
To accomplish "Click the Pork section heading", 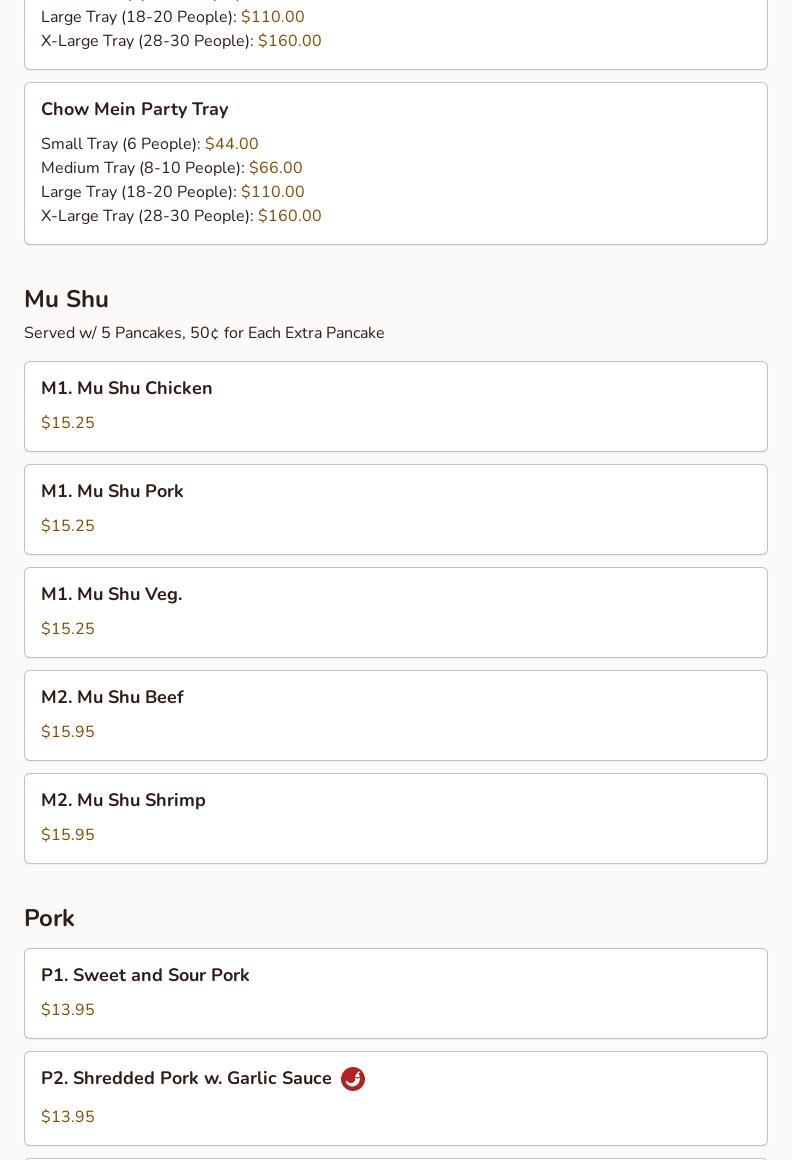I will (x=50, y=918).
